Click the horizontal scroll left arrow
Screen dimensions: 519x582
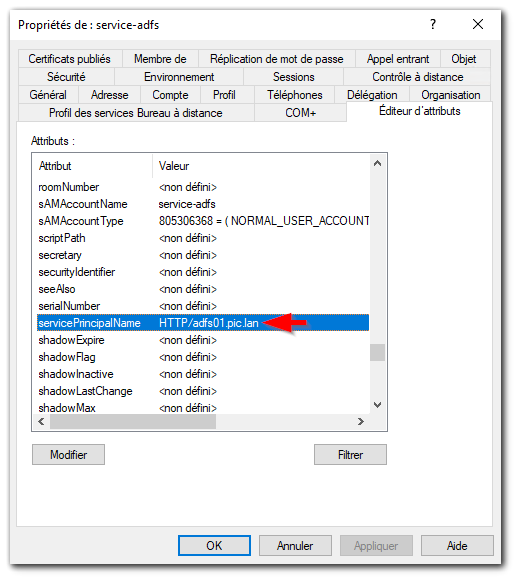[41, 422]
